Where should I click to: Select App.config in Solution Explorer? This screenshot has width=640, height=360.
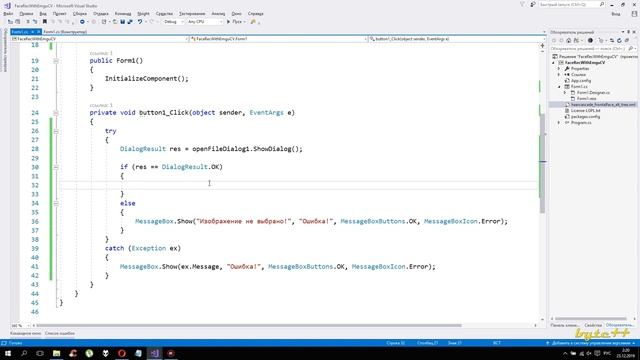coord(580,81)
